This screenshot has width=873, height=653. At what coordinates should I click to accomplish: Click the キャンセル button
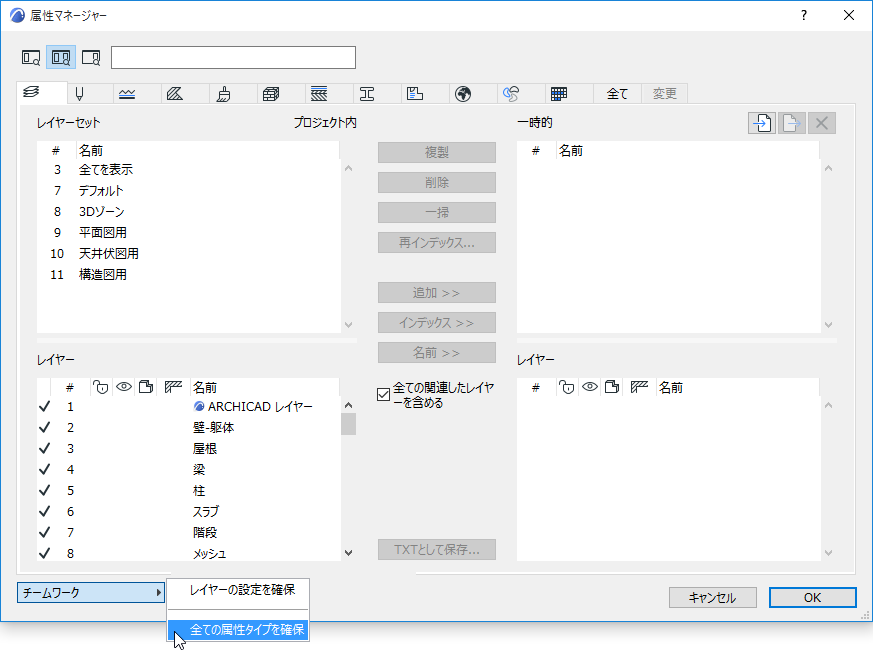tap(713, 598)
